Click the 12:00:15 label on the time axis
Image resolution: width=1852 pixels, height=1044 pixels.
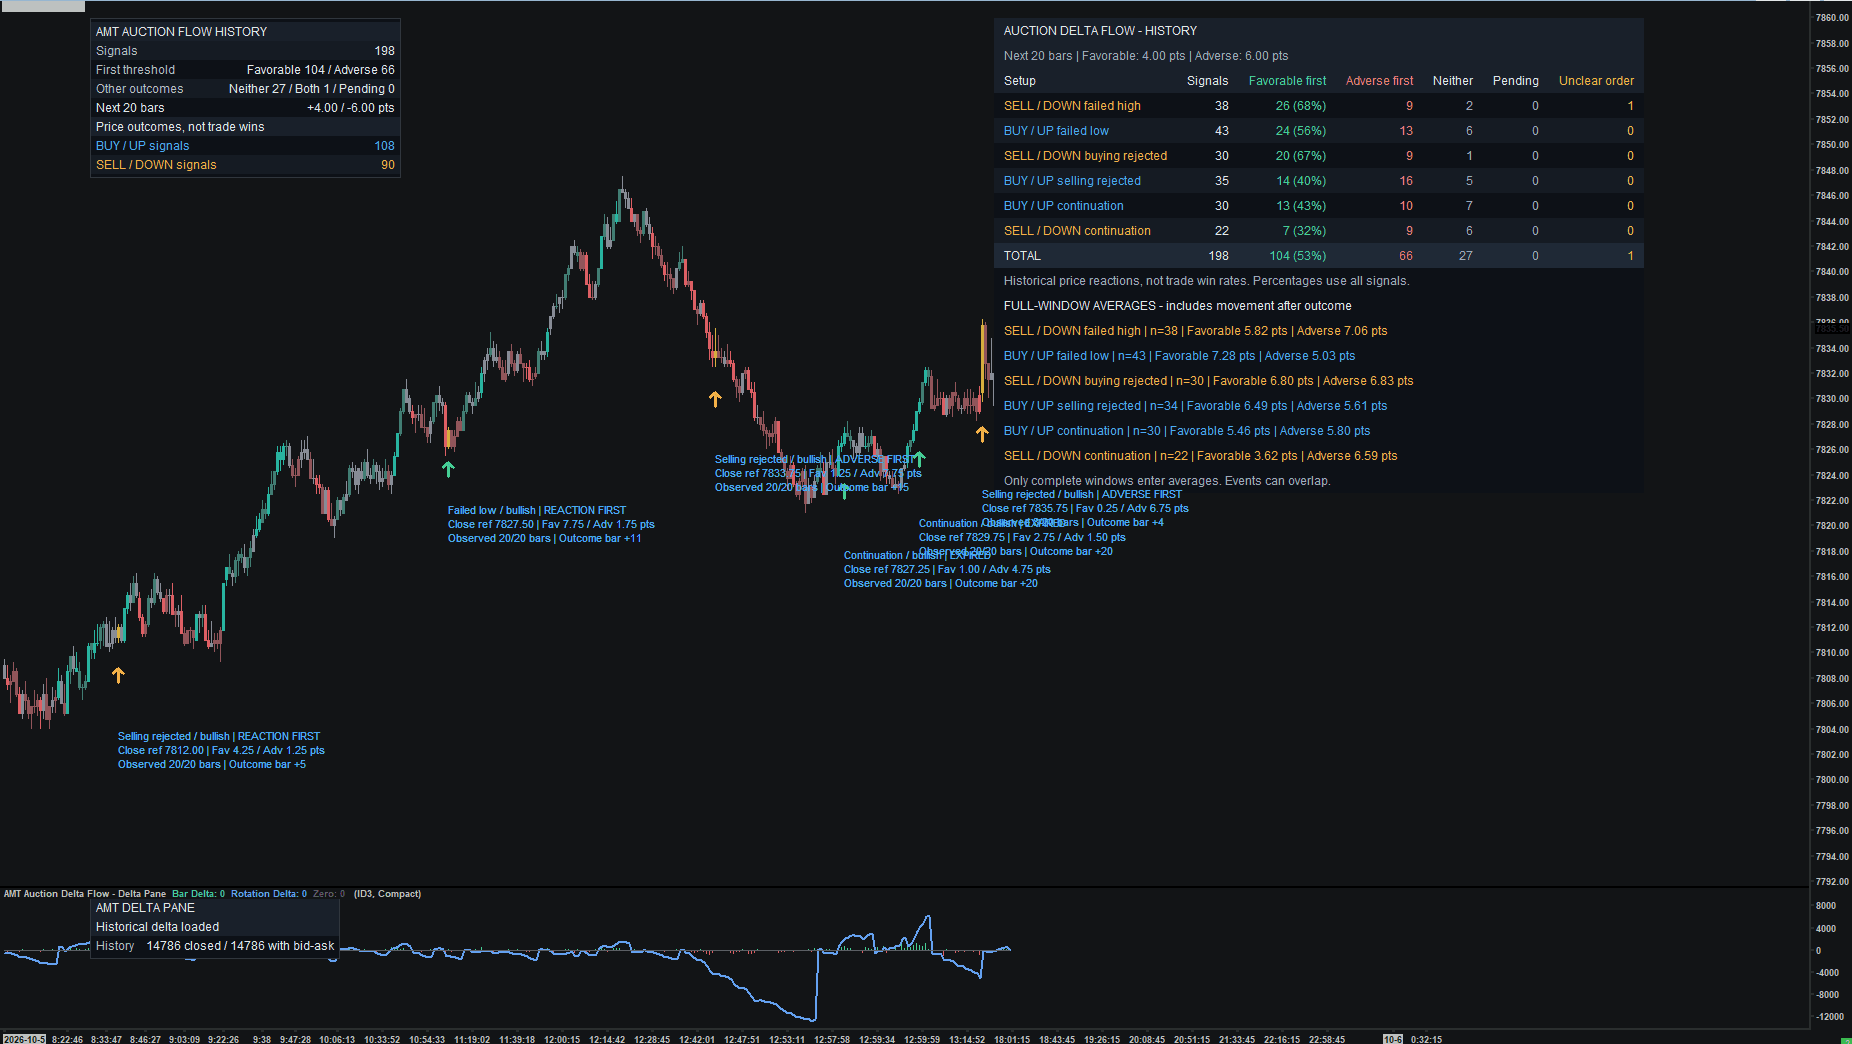562,1039
